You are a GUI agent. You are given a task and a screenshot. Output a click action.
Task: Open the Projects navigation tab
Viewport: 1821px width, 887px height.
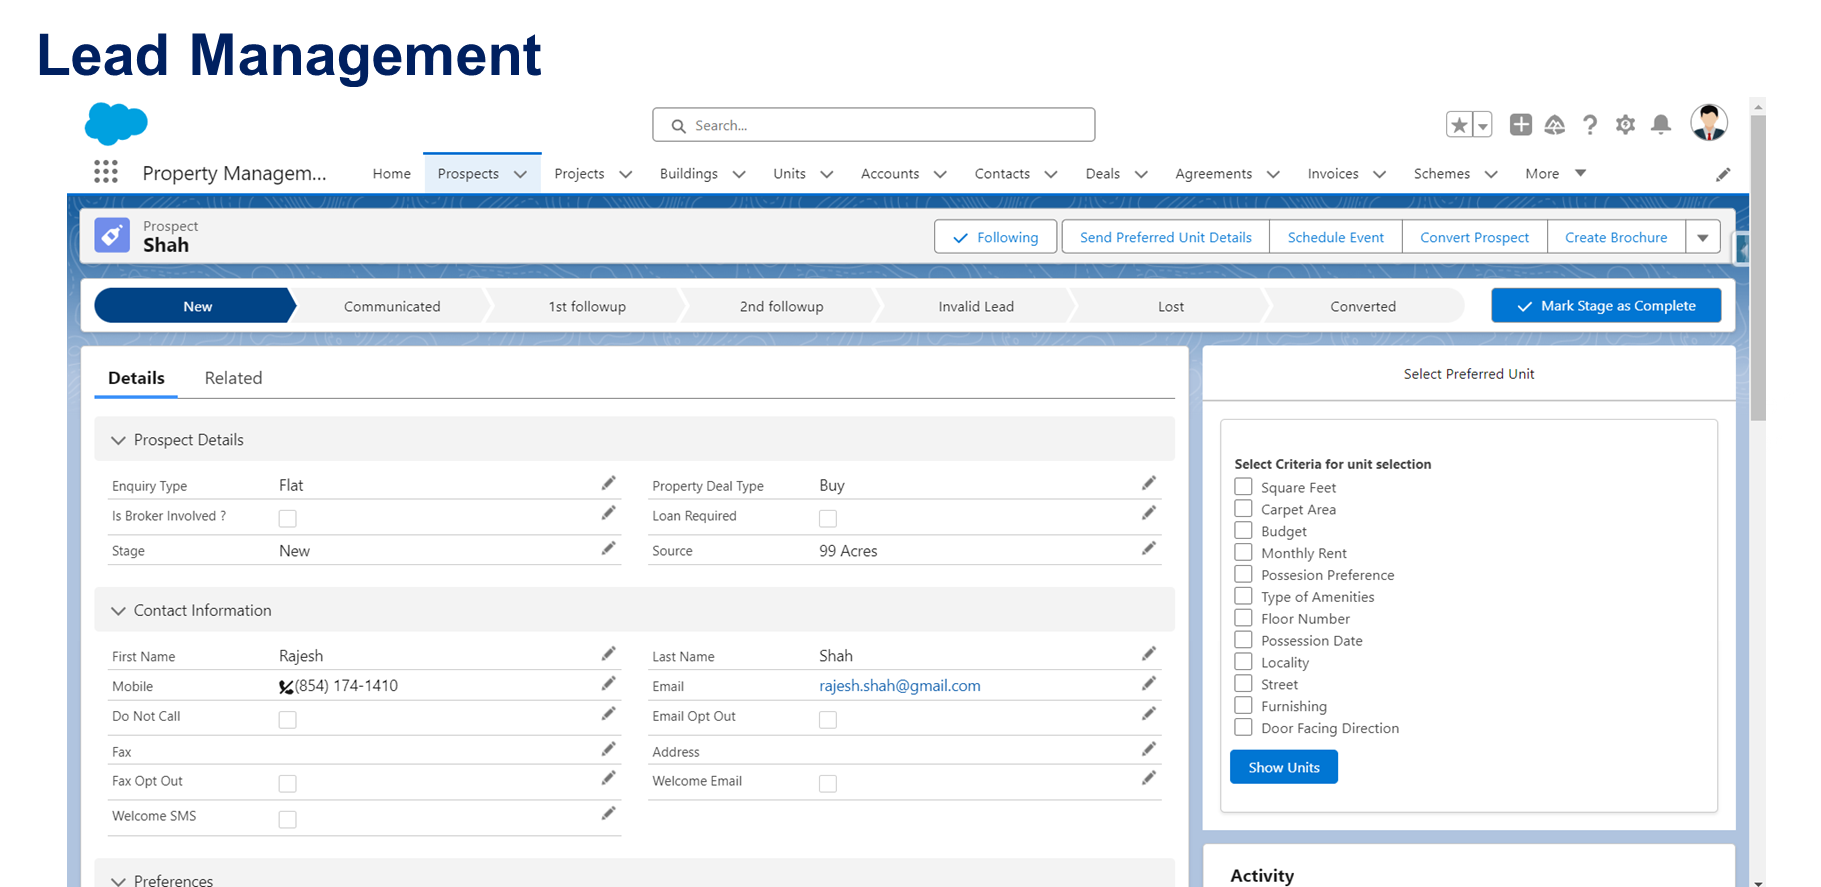coord(579,173)
